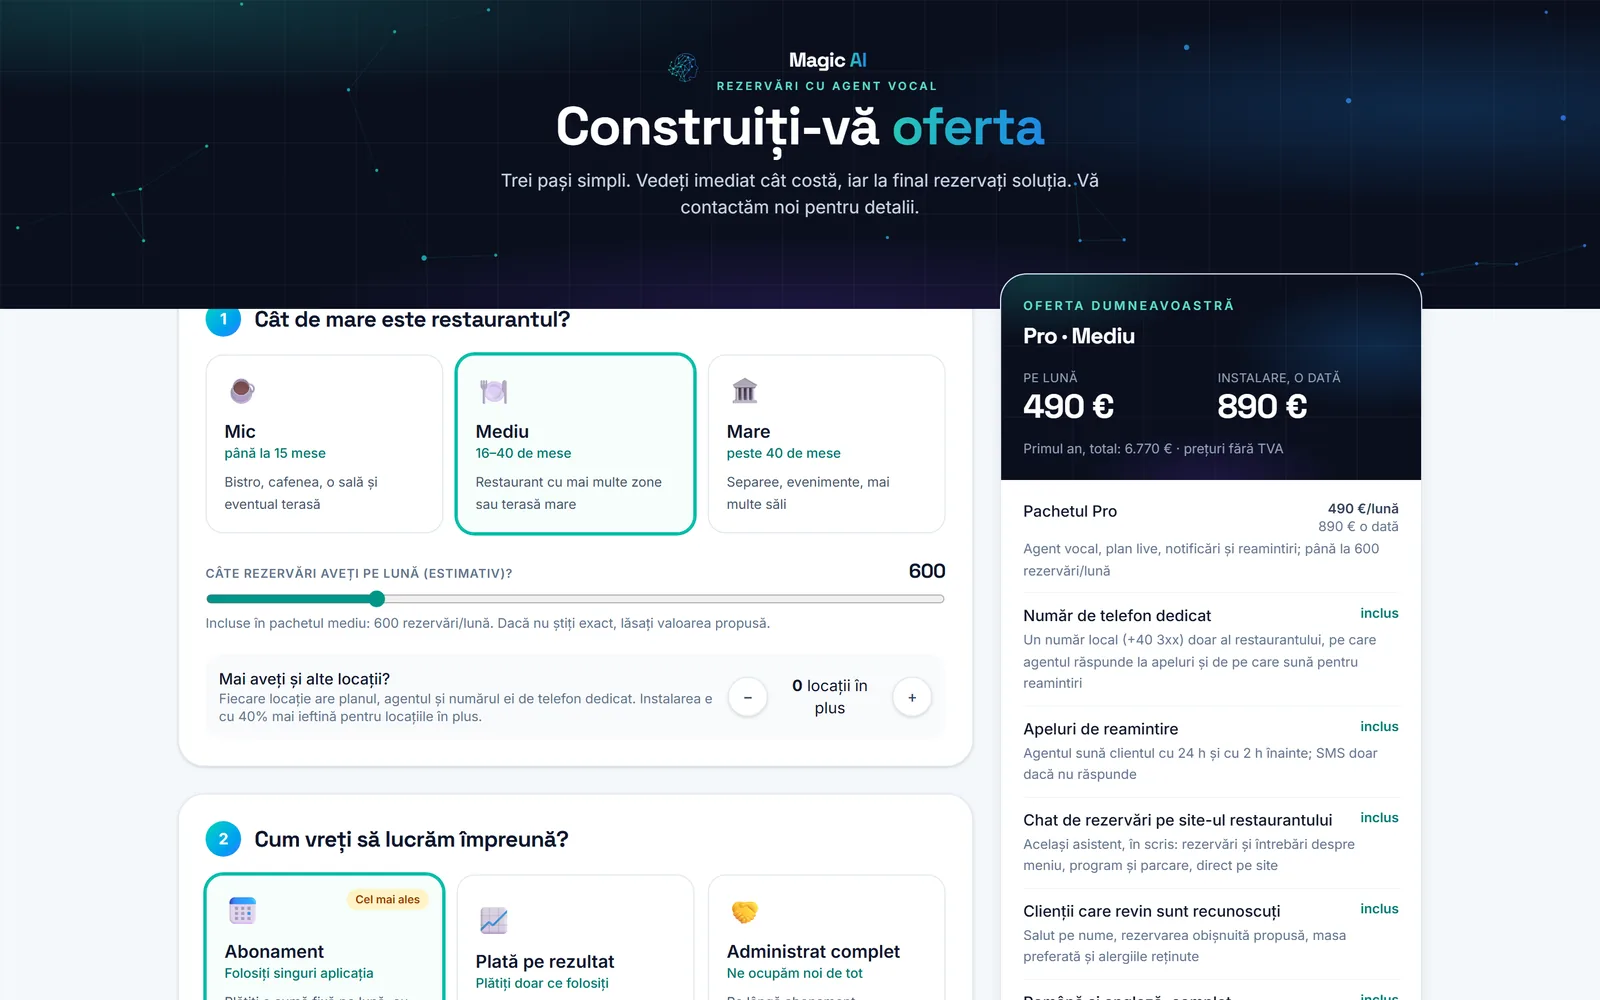Click the '0 locații în plus' counter text
1600x1000 pixels.
click(x=830, y=697)
